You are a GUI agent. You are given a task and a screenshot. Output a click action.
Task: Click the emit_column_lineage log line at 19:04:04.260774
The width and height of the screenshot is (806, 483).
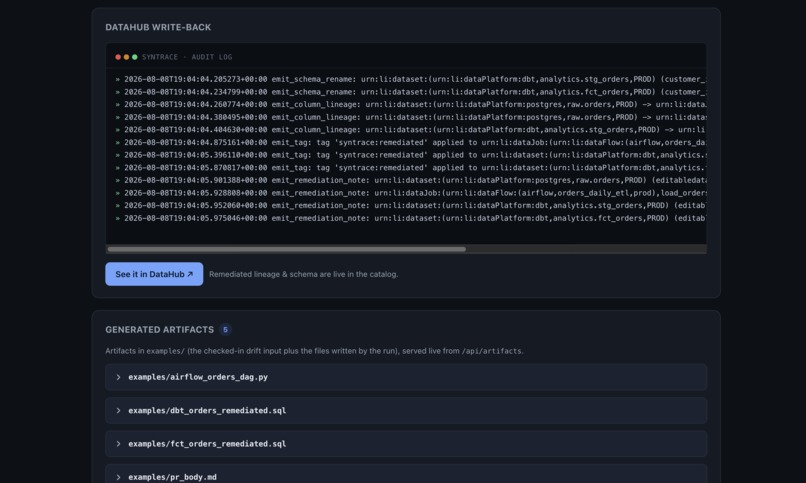pyautogui.click(x=411, y=104)
